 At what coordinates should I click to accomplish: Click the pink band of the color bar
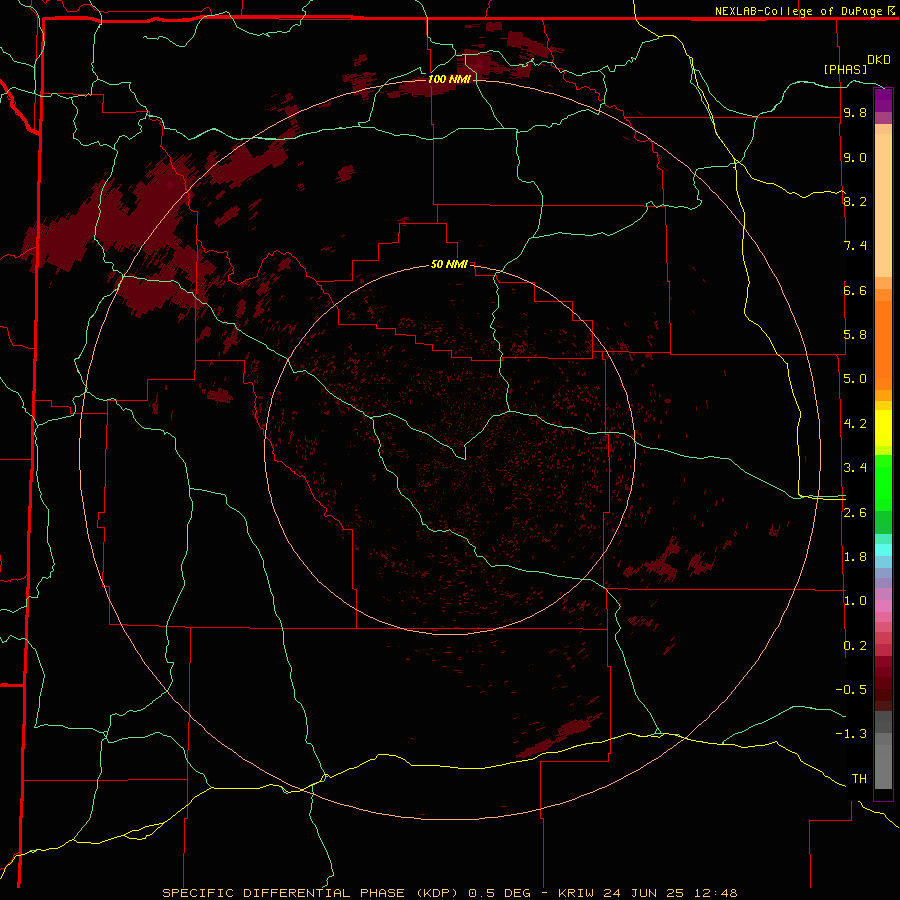pos(883,606)
